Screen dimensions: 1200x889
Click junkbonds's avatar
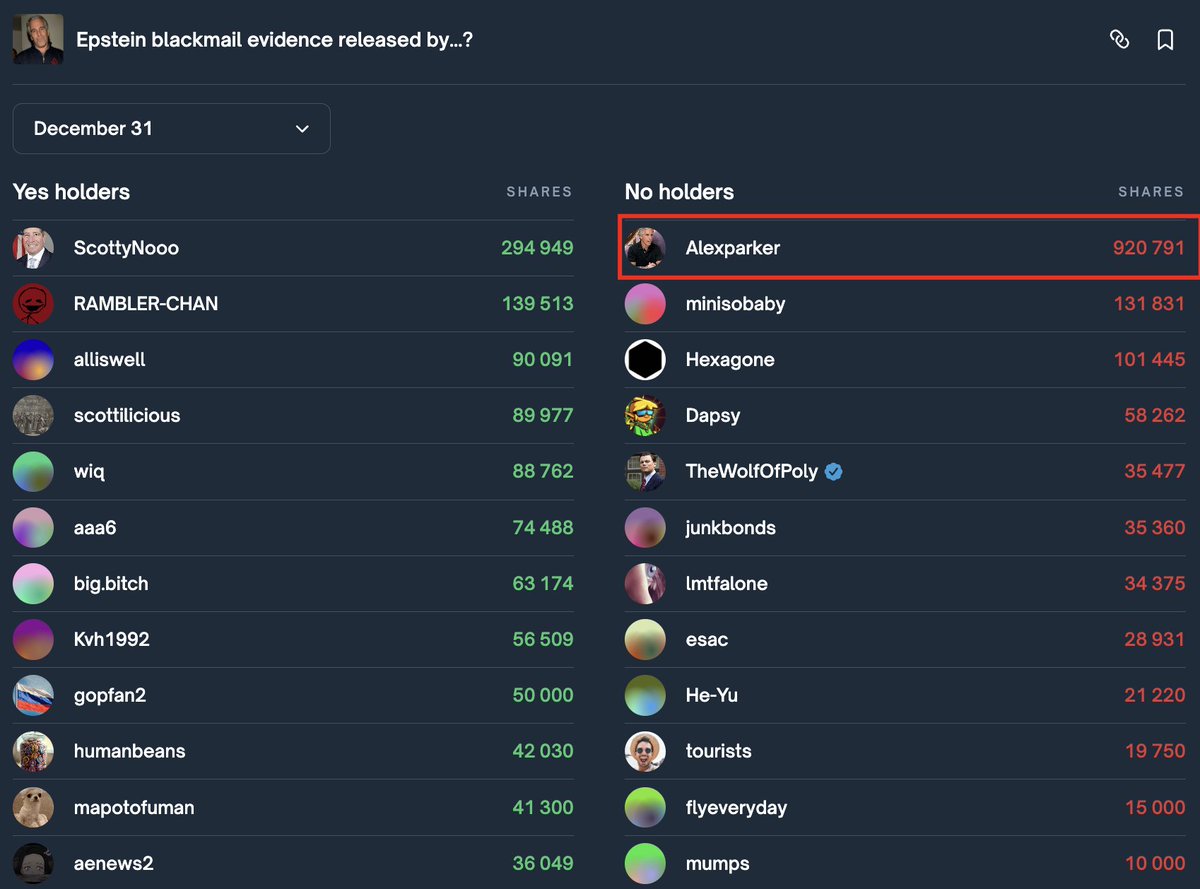645,528
